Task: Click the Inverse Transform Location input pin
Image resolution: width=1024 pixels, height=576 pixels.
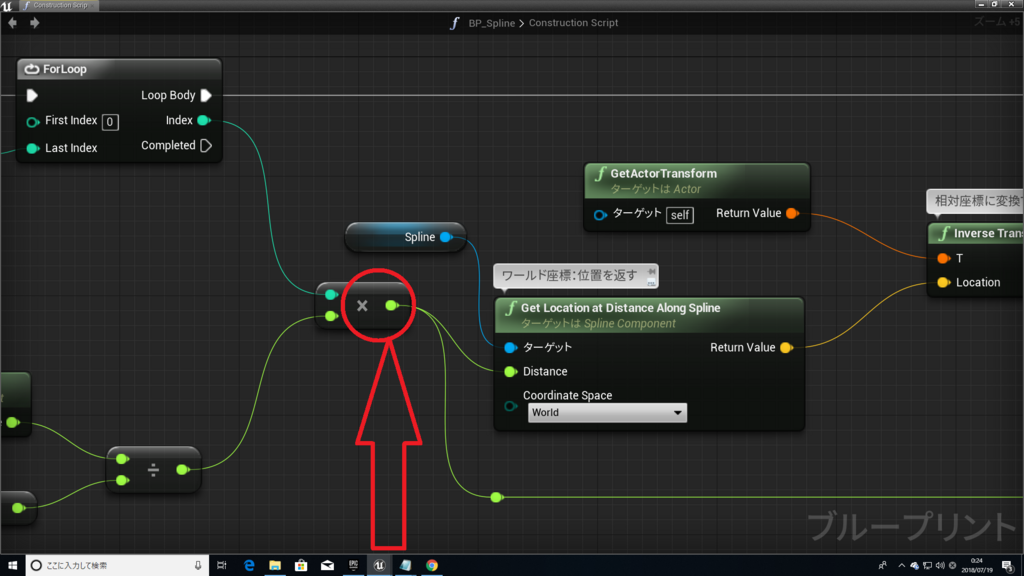Action: 944,283
